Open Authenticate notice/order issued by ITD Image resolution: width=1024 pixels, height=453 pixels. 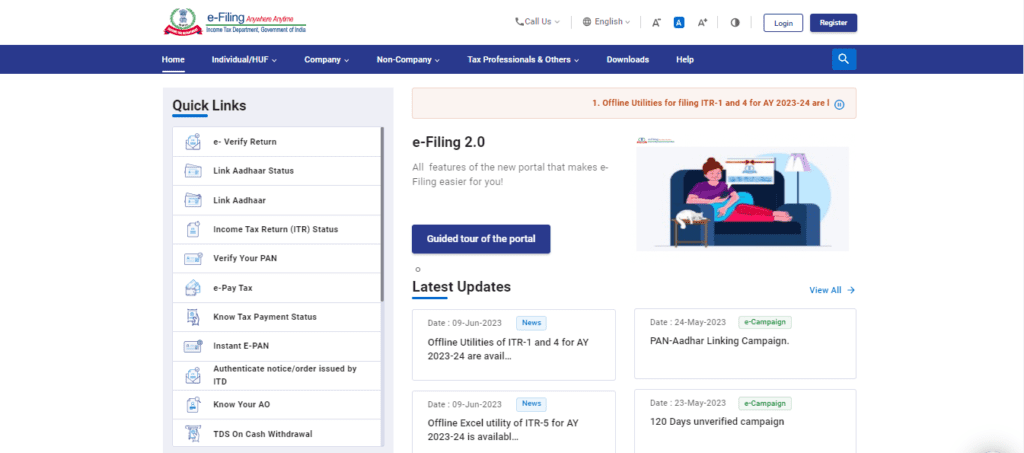pos(278,375)
